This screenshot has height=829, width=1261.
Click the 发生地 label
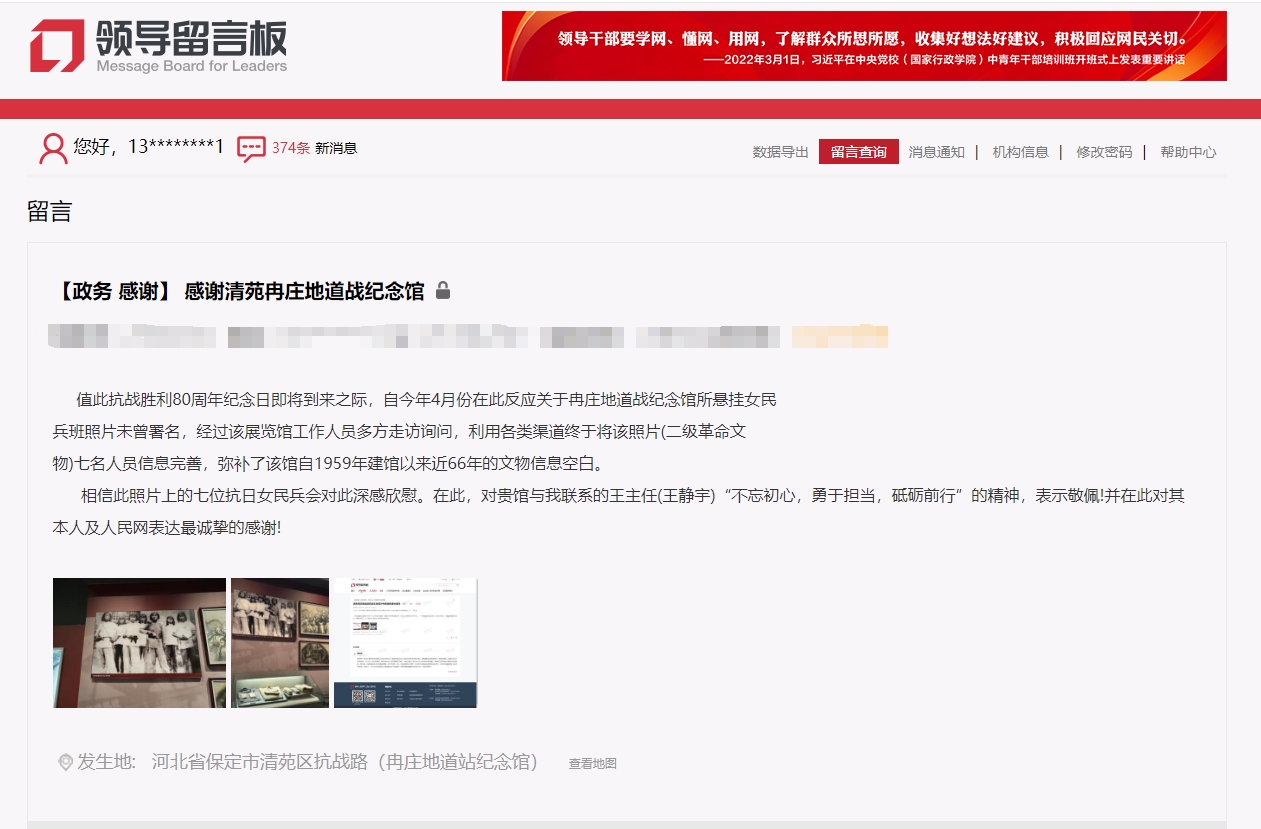(106, 762)
